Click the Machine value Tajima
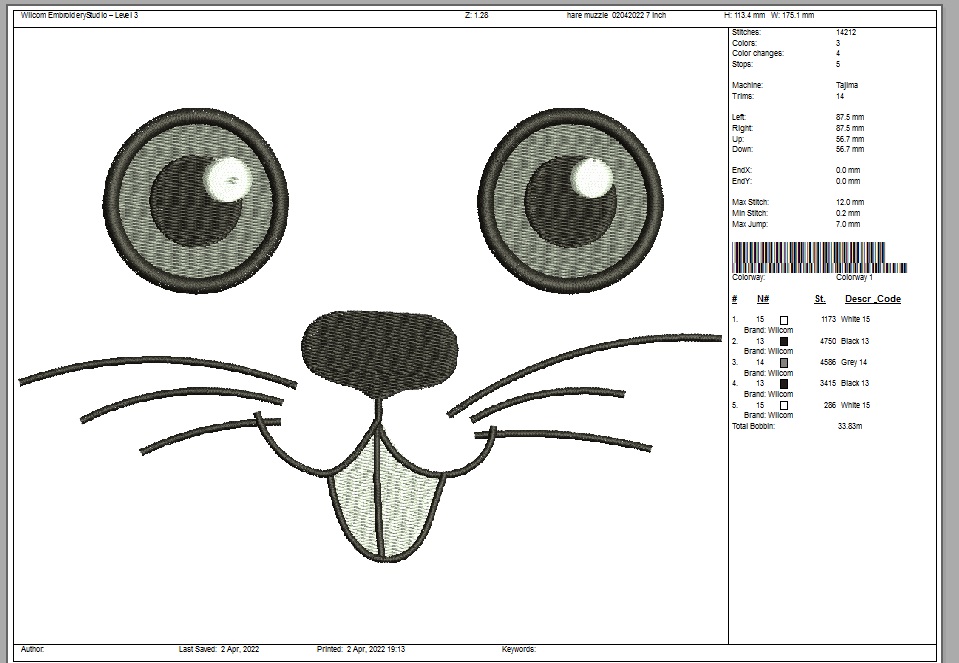 point(846,86)
